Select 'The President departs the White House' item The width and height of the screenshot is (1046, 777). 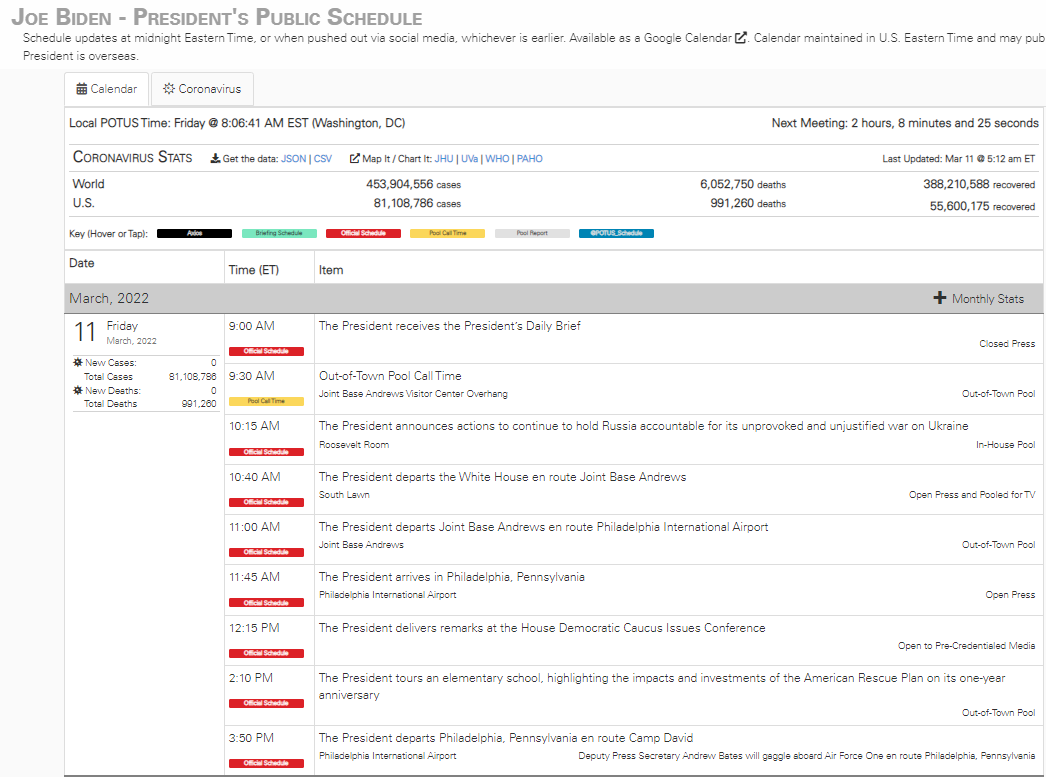tap(502, 477)
